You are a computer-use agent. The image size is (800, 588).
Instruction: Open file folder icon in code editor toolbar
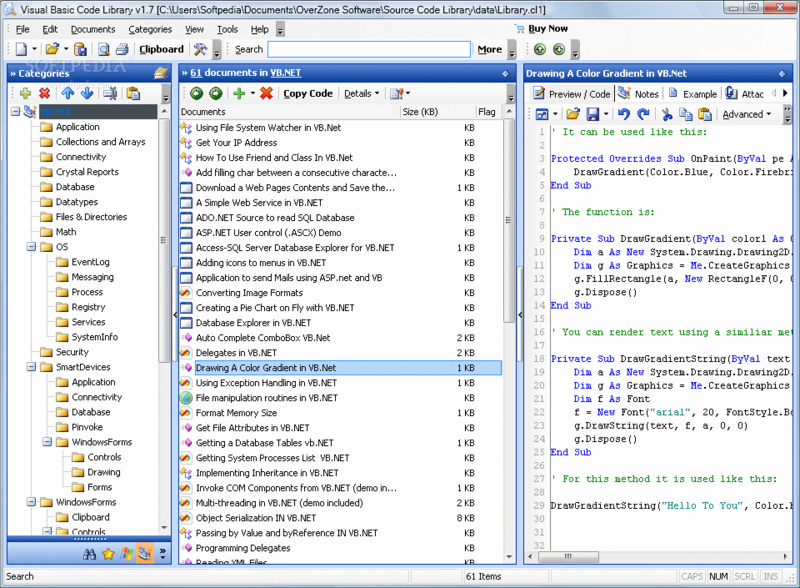pyautogui.click(x=573, y=114)
